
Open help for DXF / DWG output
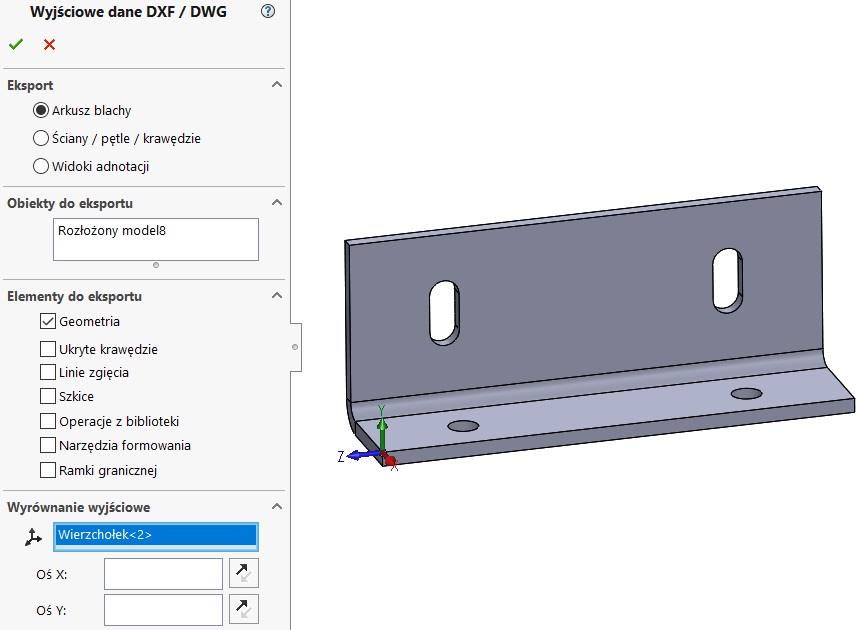tap(268, 11)
